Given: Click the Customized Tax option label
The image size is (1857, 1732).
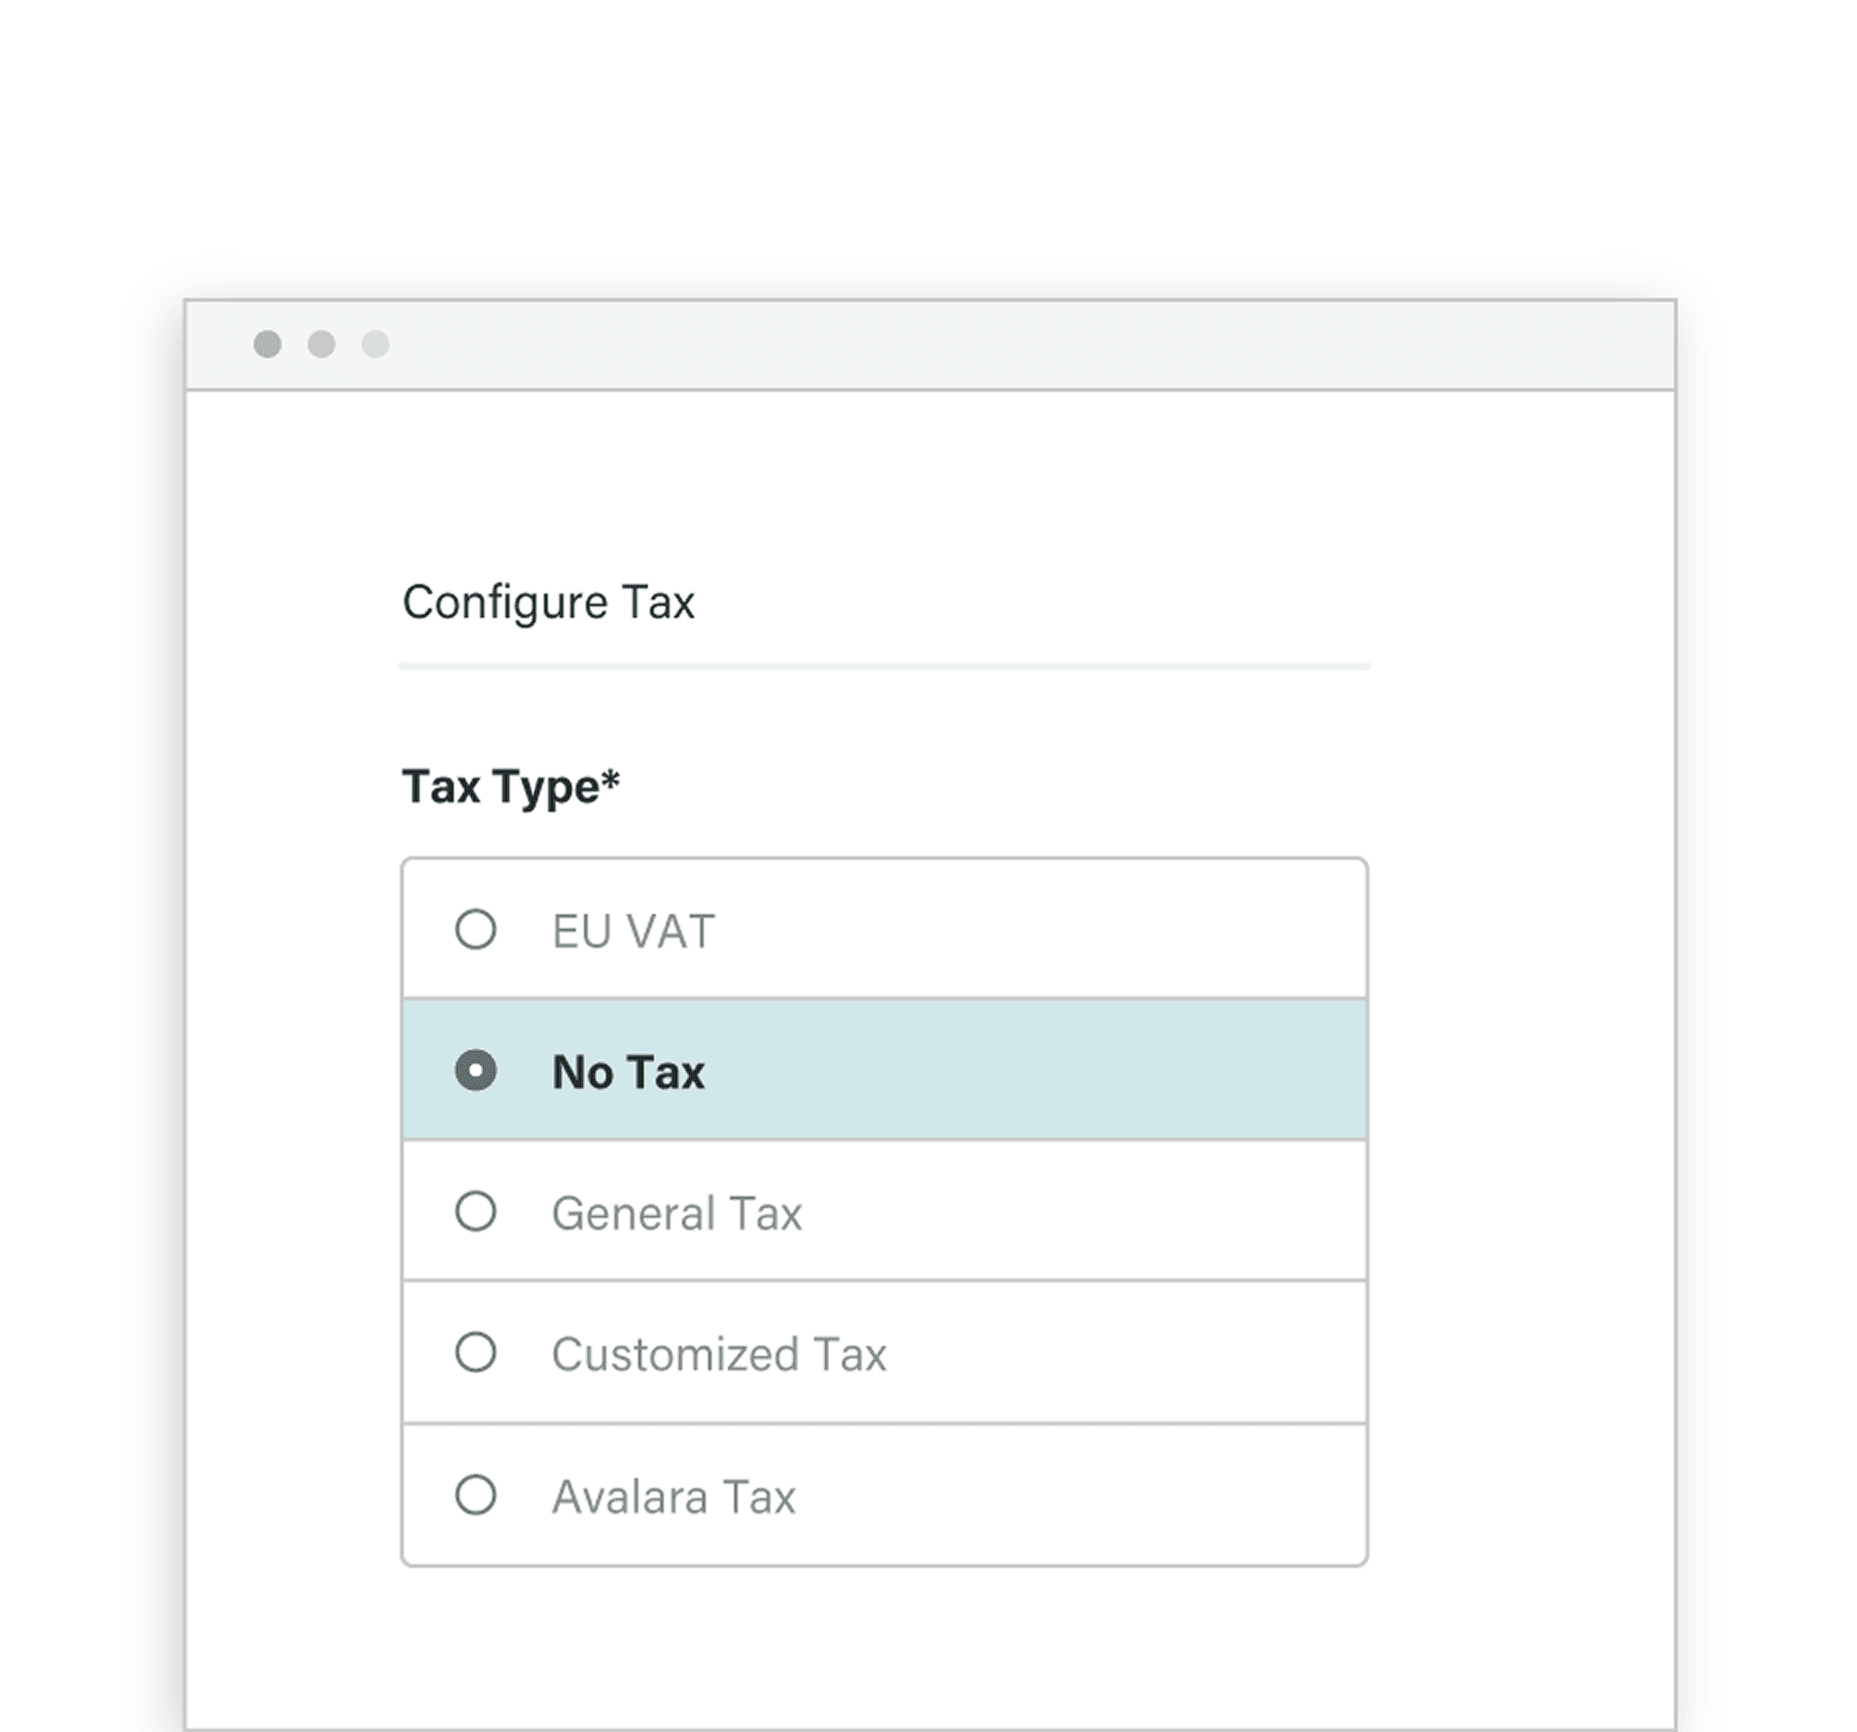Looking at the screenshot, I should click(x=718, y=1354).
